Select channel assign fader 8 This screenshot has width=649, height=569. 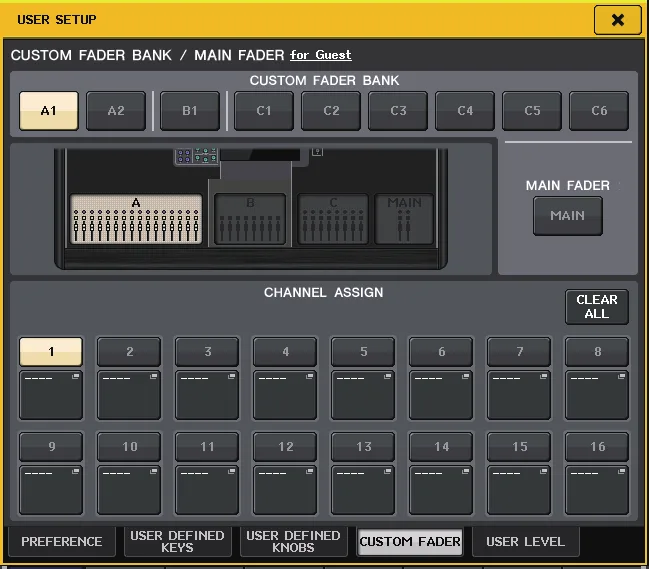(597, 352)
